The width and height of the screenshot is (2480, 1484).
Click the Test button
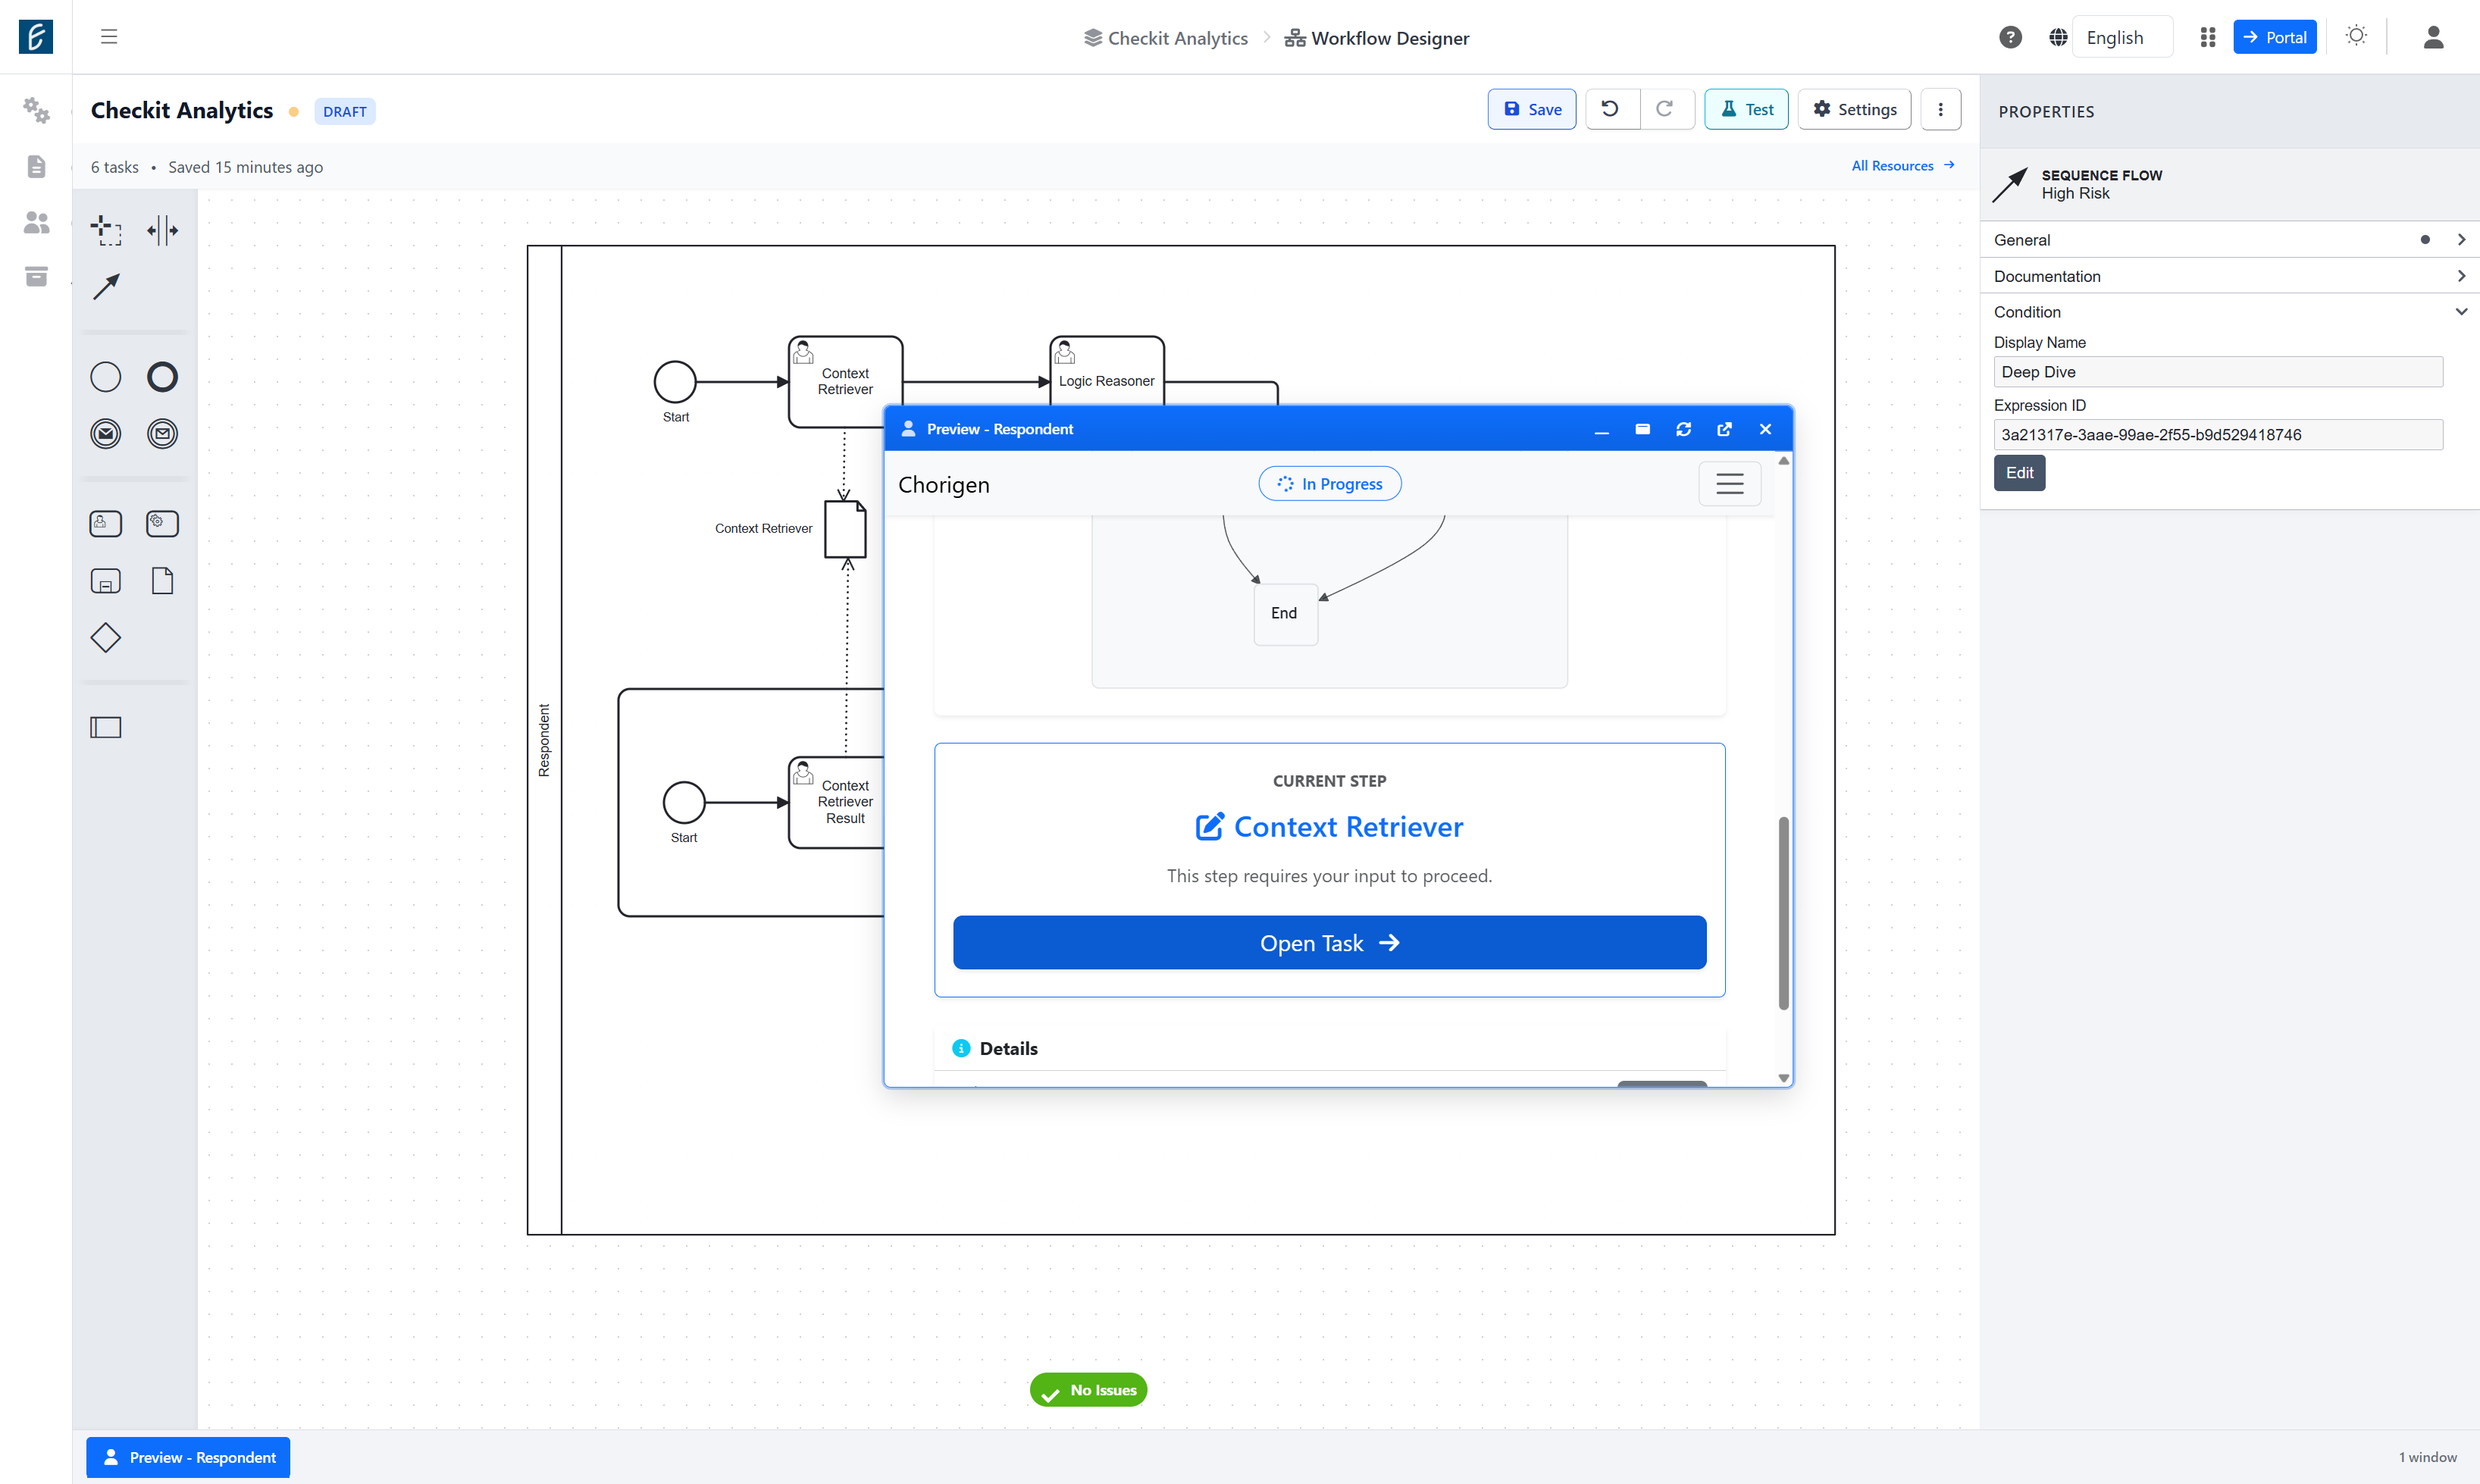pyautogui.click(x=1746, y=109)
